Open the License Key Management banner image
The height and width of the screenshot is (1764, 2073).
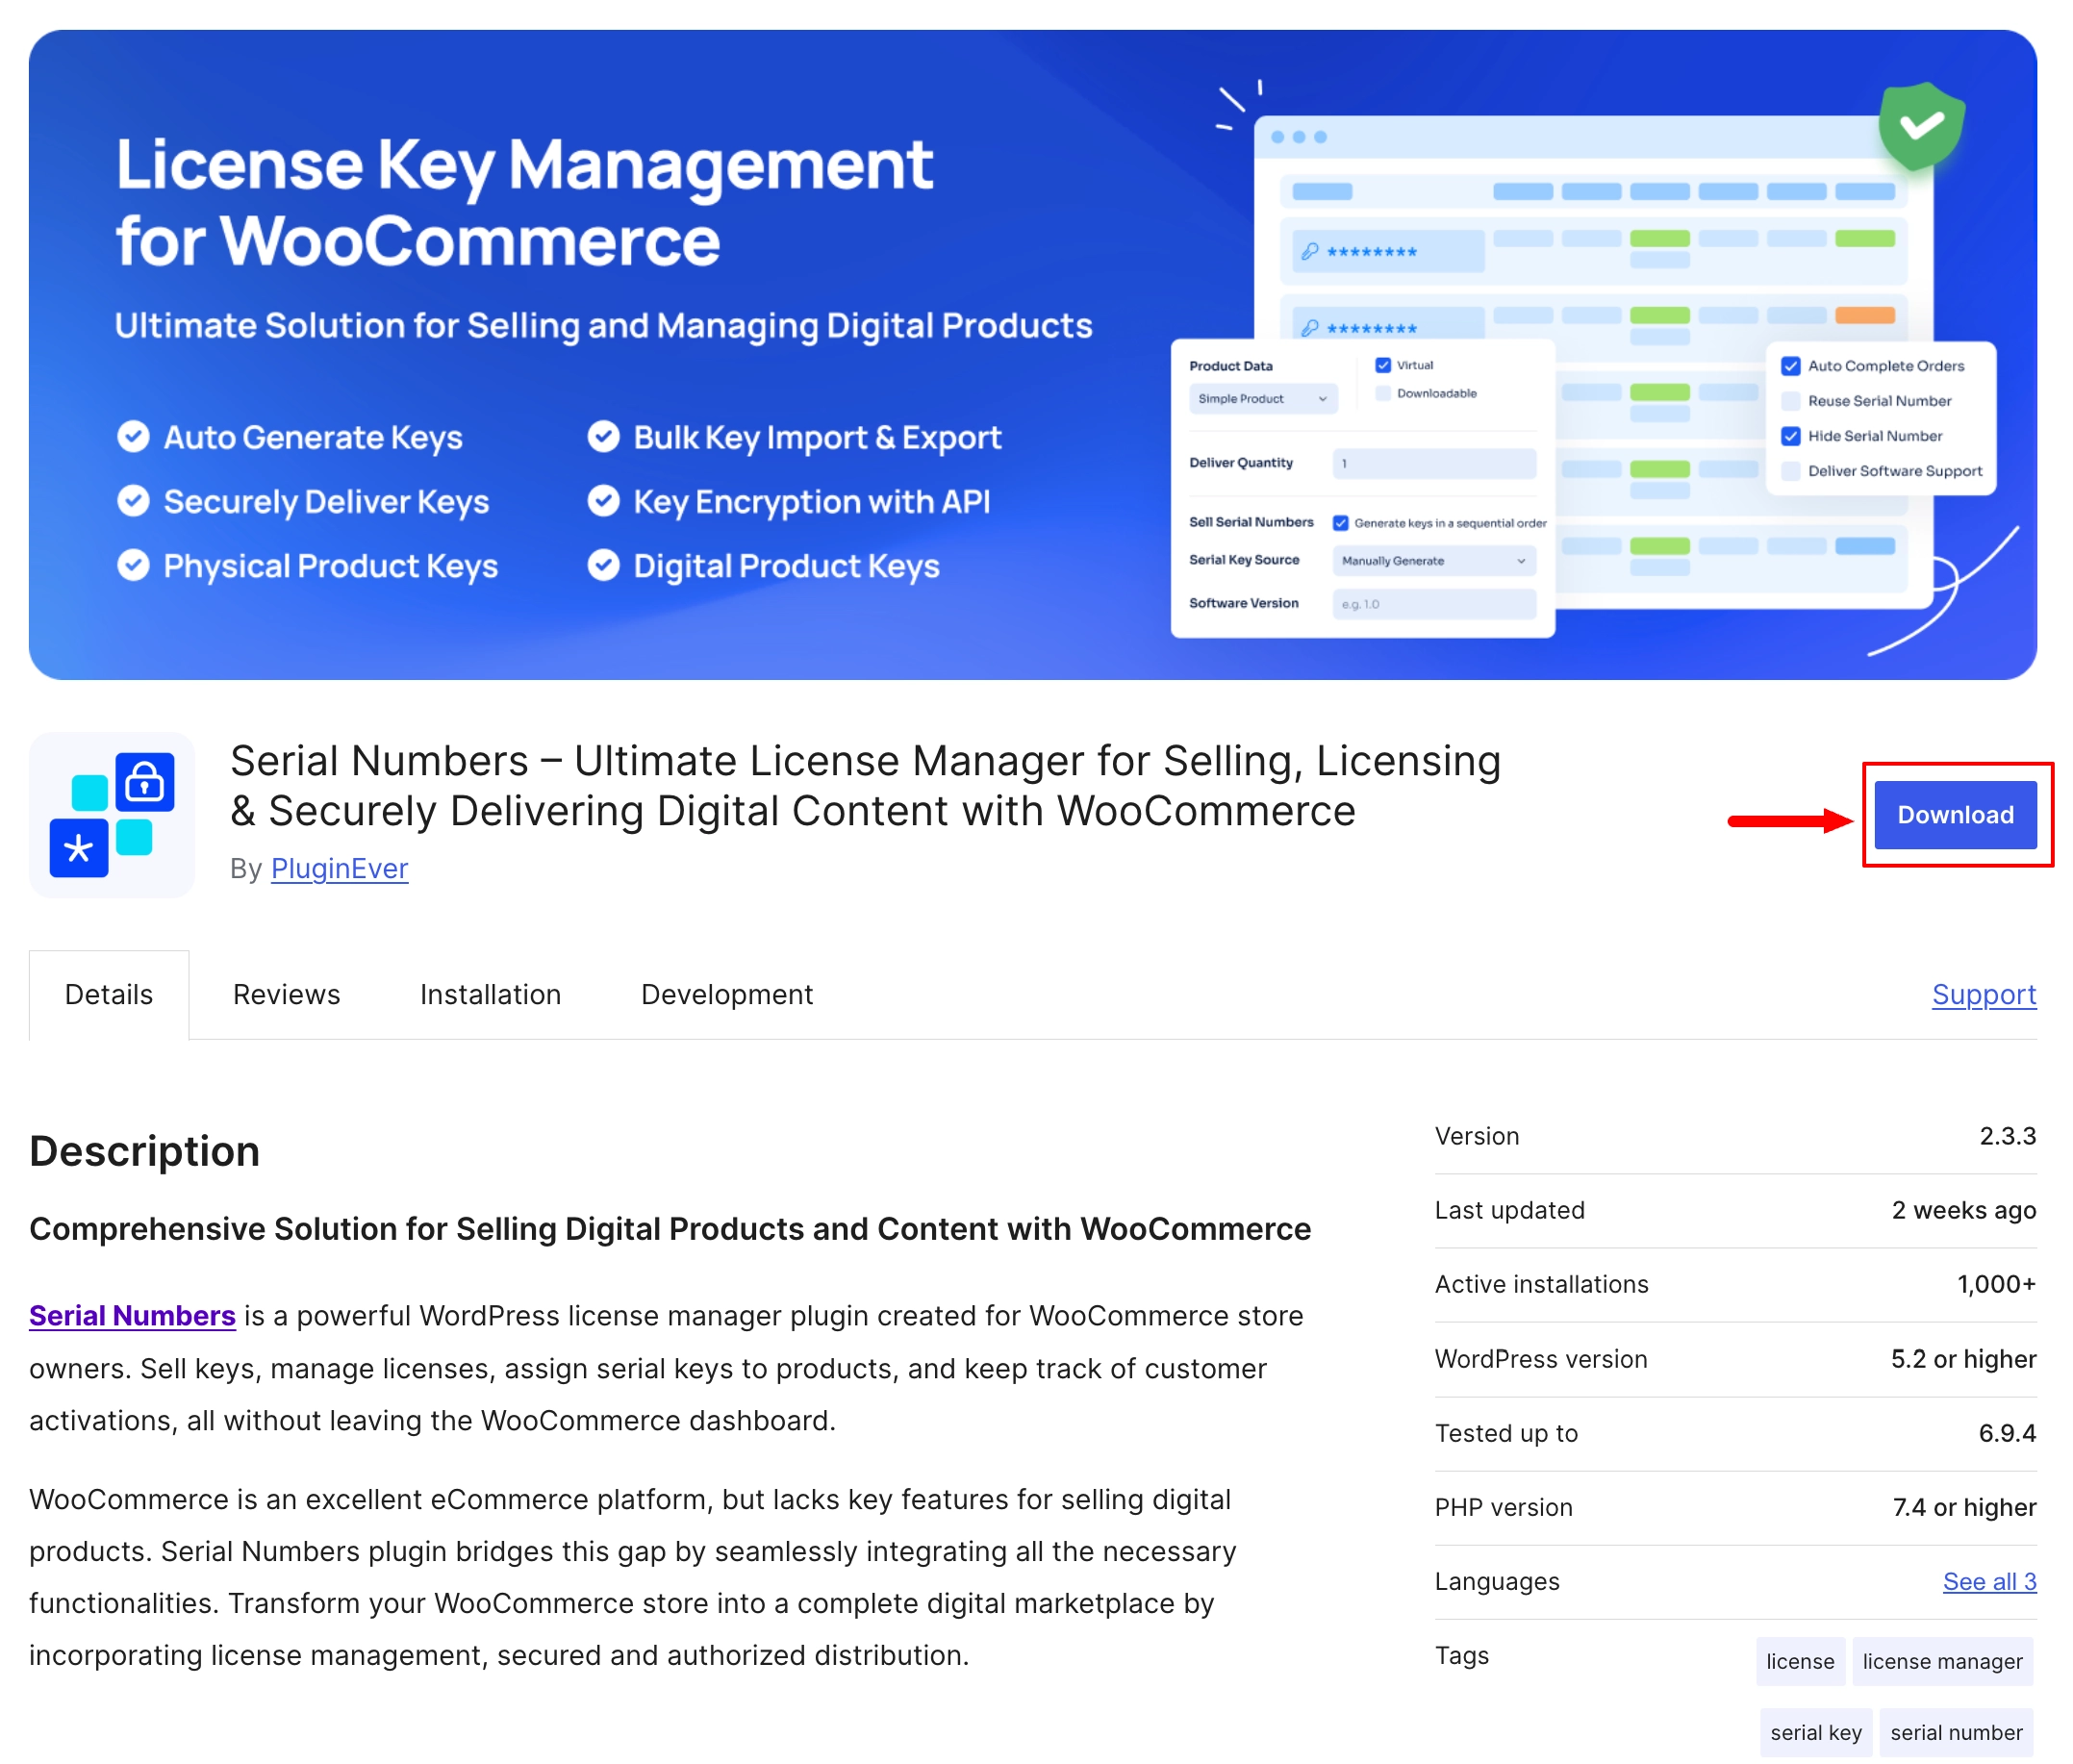tap(1032, 354)
